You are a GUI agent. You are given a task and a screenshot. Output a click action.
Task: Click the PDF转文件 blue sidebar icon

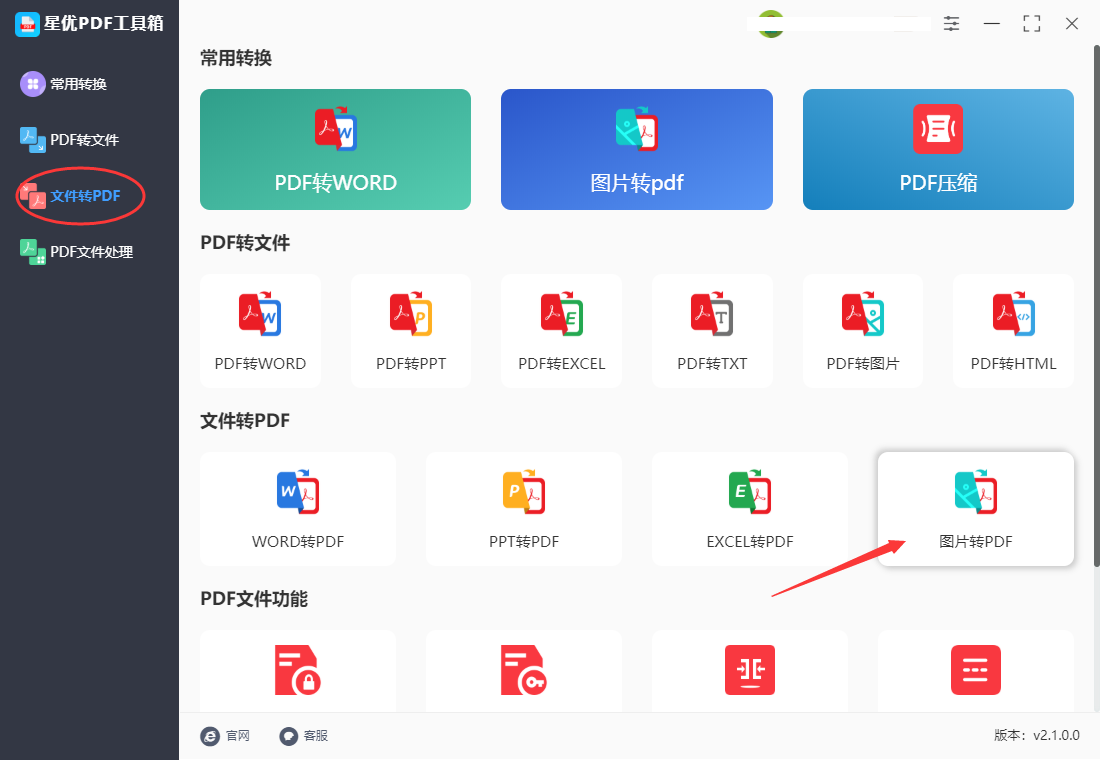point(32,140)
